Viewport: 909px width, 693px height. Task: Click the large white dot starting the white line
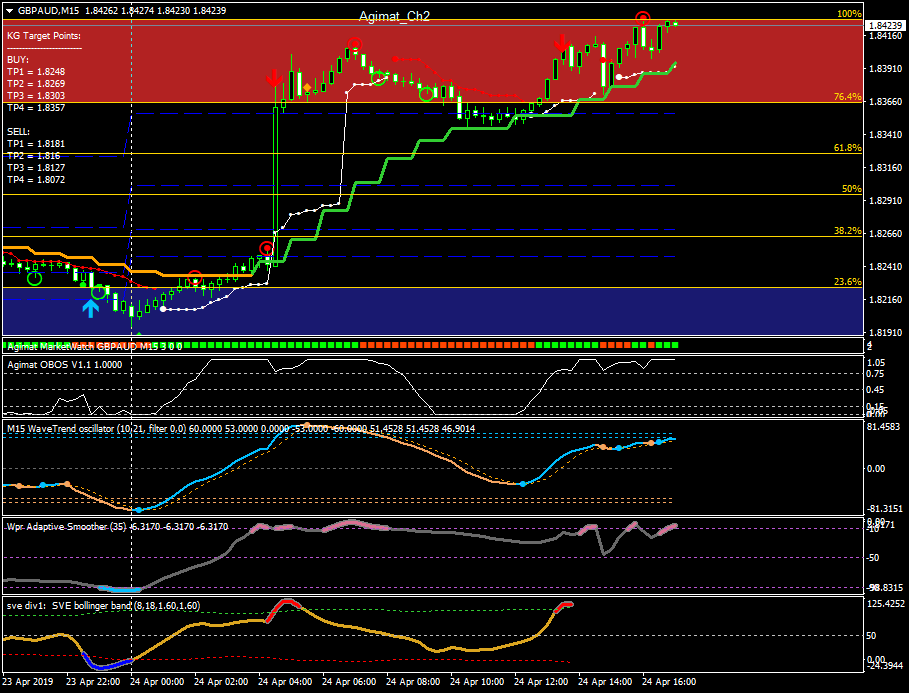[163, 309]
